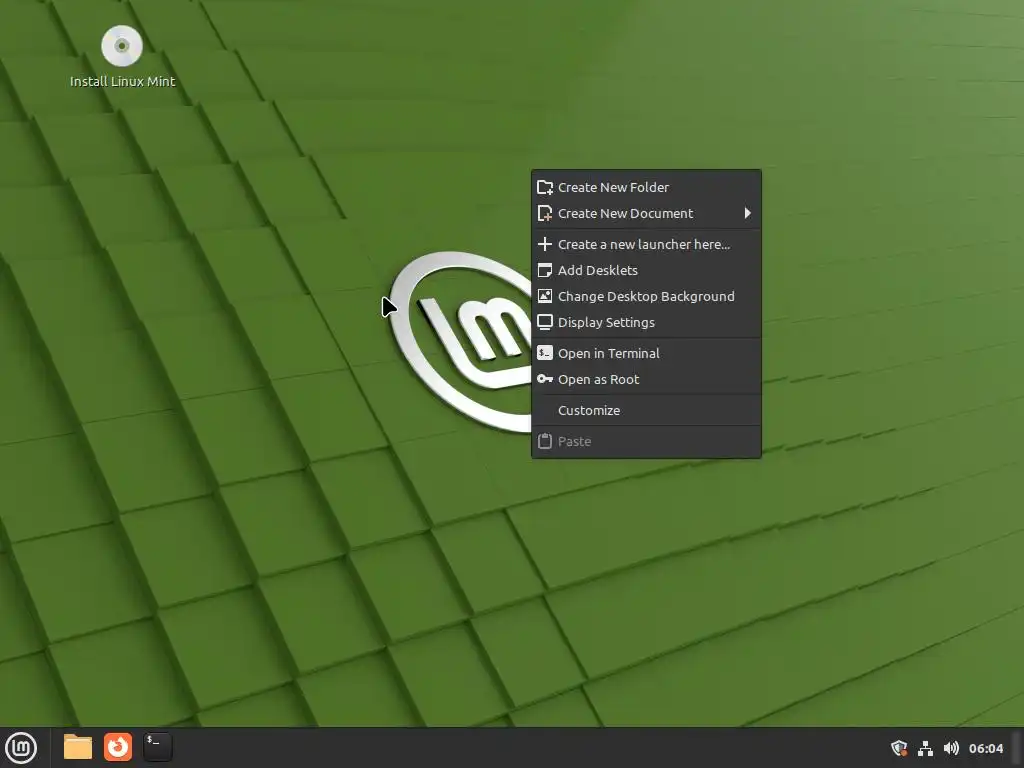This screenshot has width=1024, height=768.
Task: Open Display Settings from context menu
Action: [x=647, y=323]
